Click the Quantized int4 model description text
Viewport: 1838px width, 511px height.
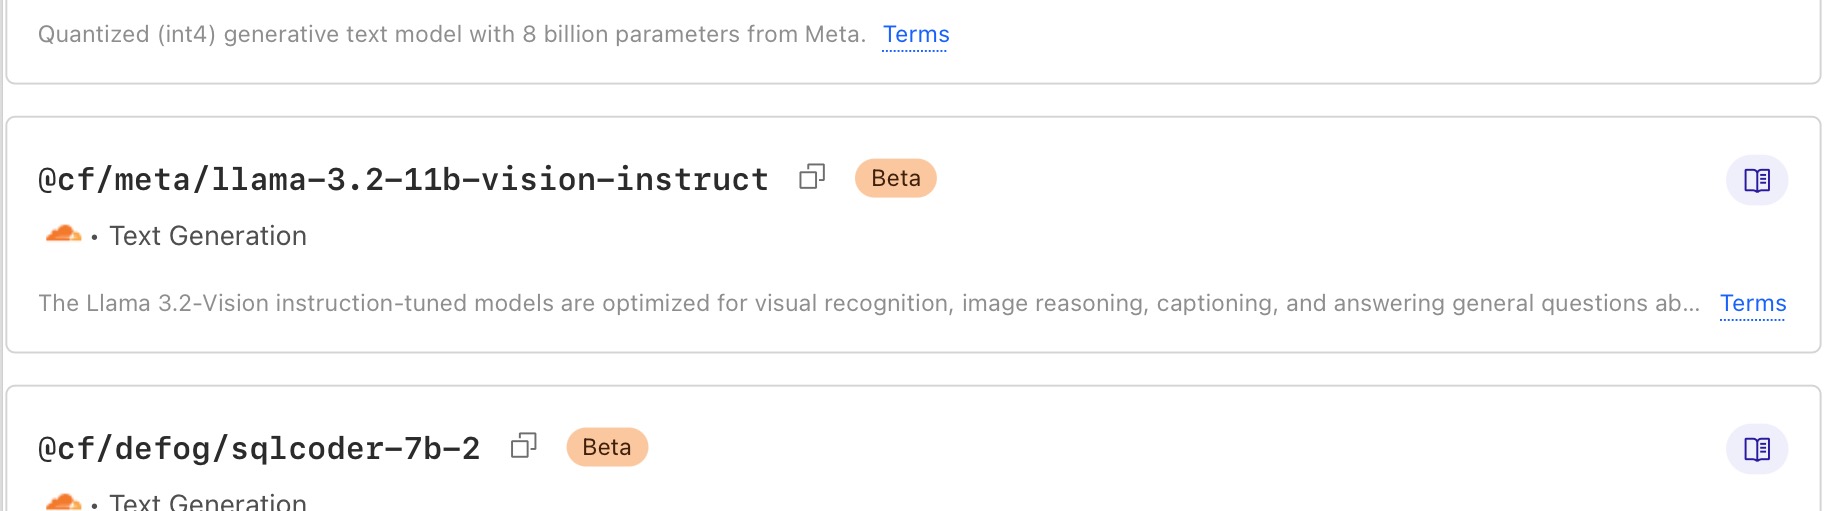451,35
